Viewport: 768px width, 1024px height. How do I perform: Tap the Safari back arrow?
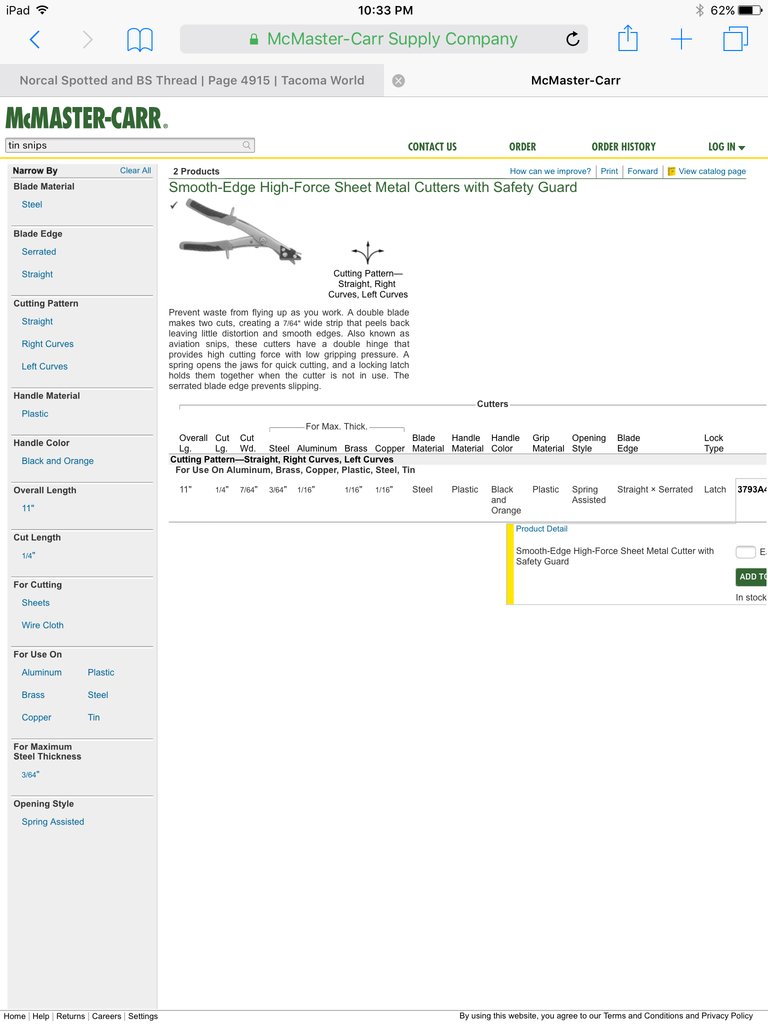(35, 39)
